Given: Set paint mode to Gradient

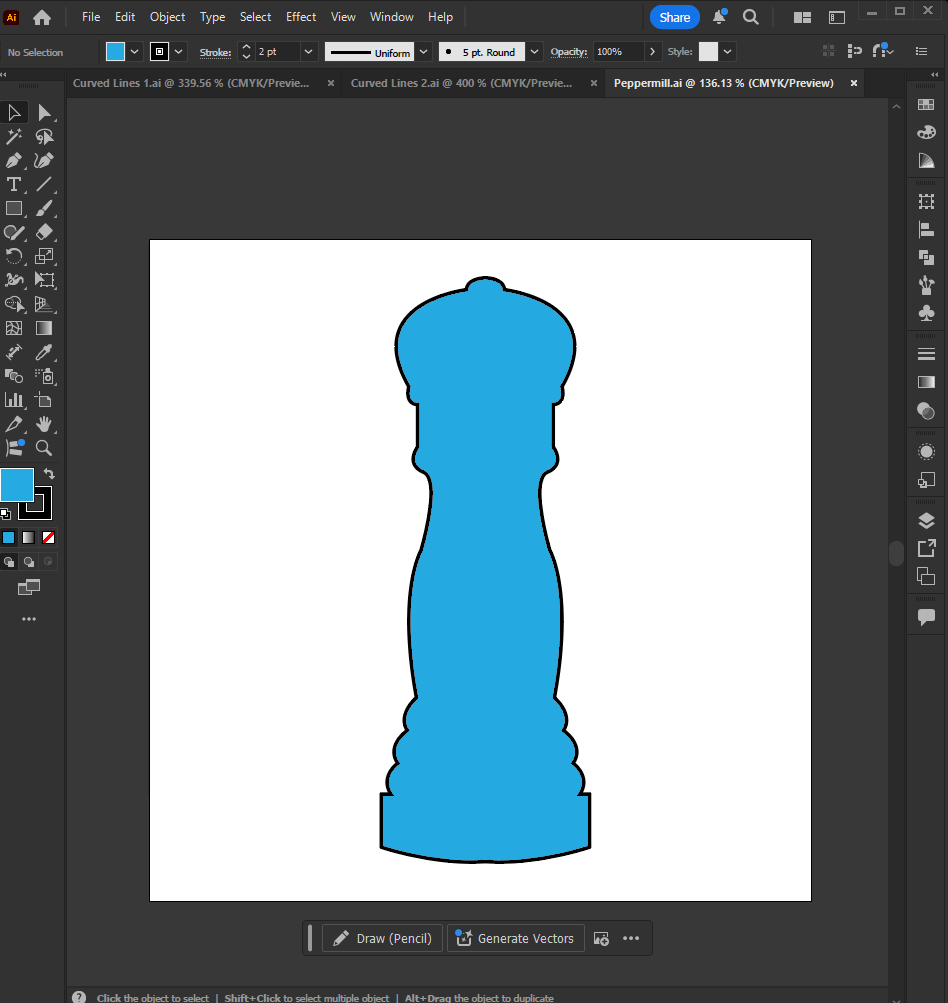Looking at the screenshot, I should [x=28, y=538].
